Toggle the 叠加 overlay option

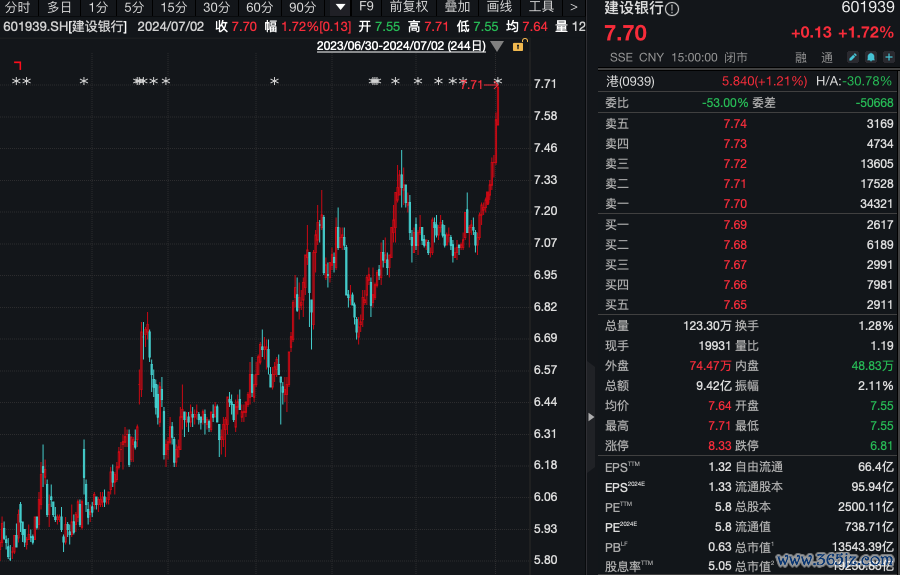(457, 7)
